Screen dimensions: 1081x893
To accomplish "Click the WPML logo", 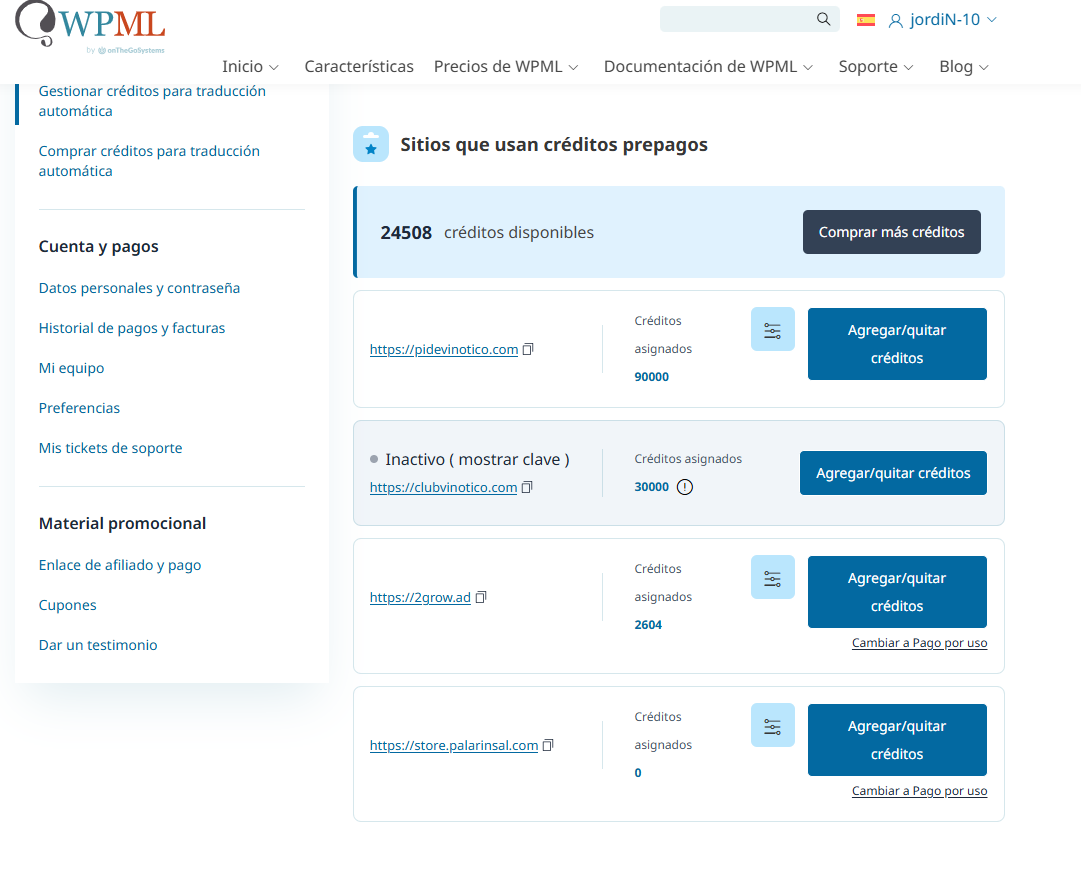I will [90, 28].
